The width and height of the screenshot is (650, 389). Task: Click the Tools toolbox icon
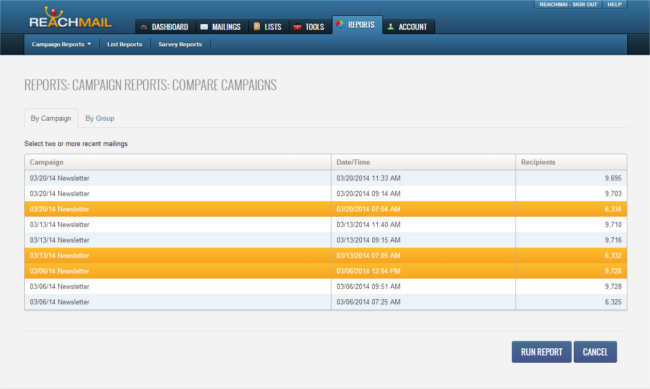click(297, 27)
